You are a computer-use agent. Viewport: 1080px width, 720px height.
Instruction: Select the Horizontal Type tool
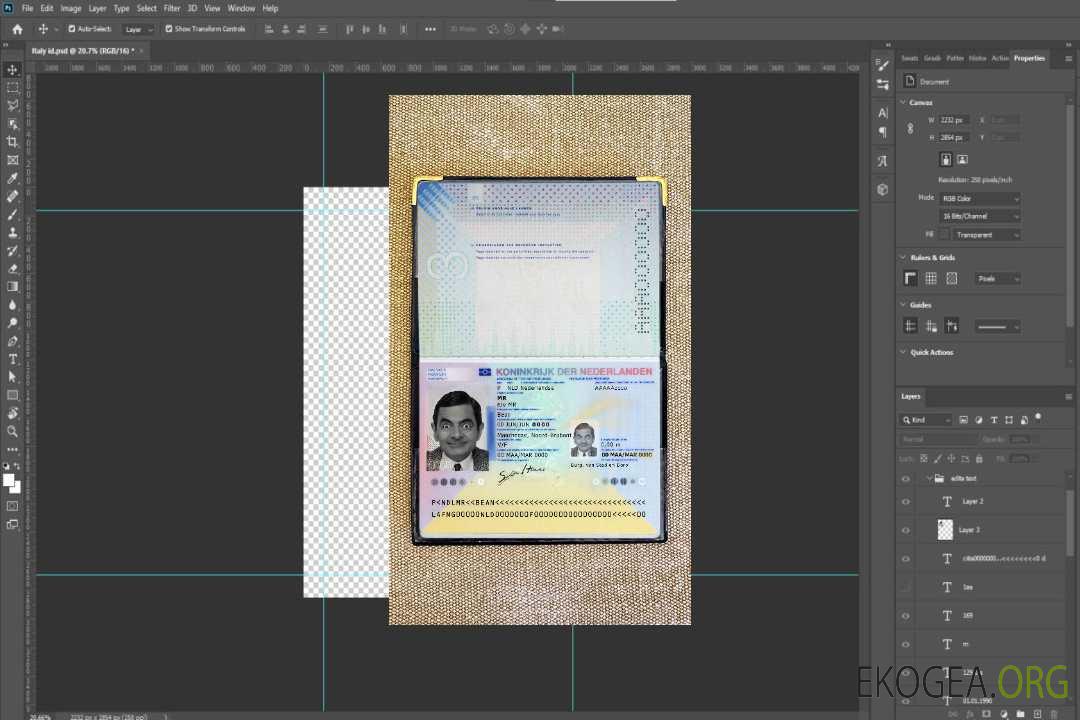click(12, 359)
